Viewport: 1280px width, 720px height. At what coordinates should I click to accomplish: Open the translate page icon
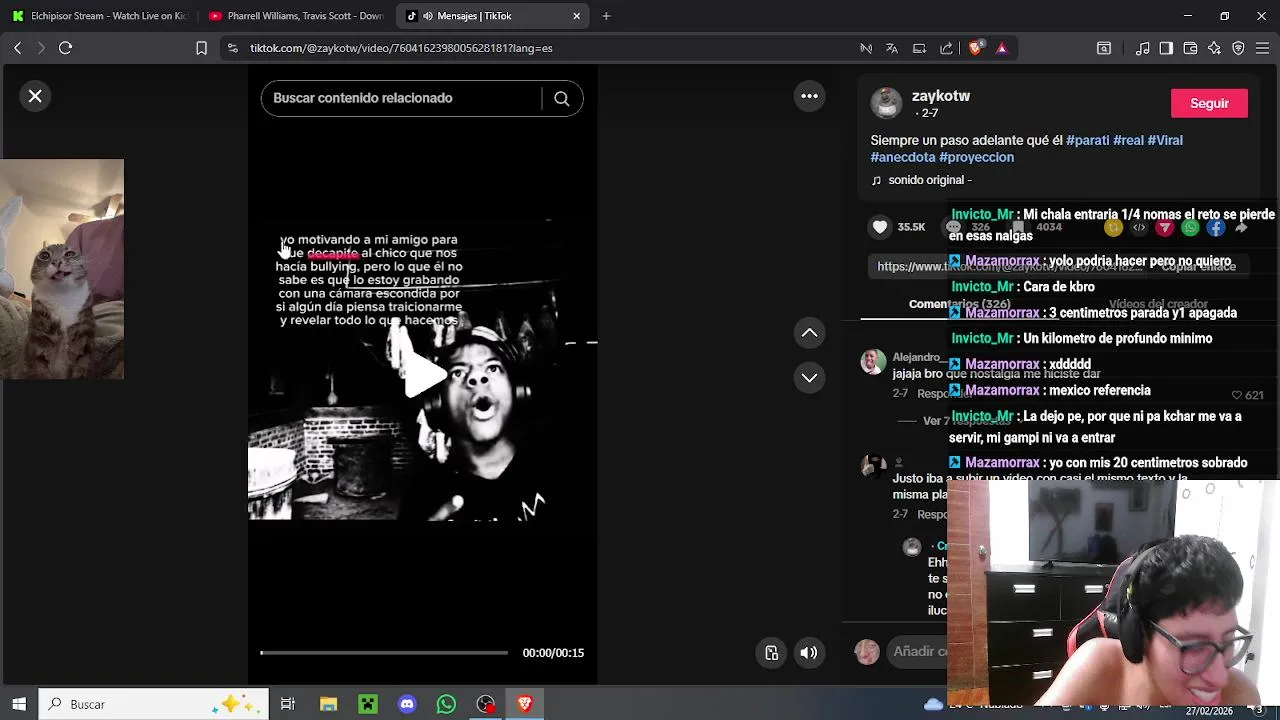(892, 48)
